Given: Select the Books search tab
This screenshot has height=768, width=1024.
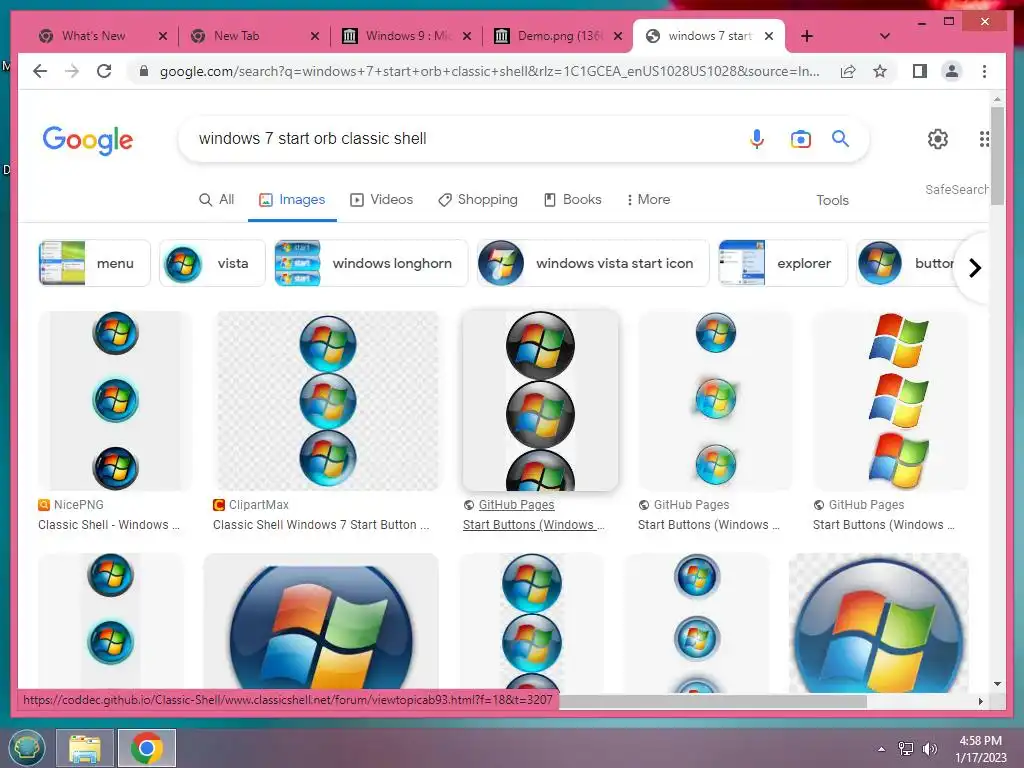Looking at the screenshot, I should click(573, 200).
